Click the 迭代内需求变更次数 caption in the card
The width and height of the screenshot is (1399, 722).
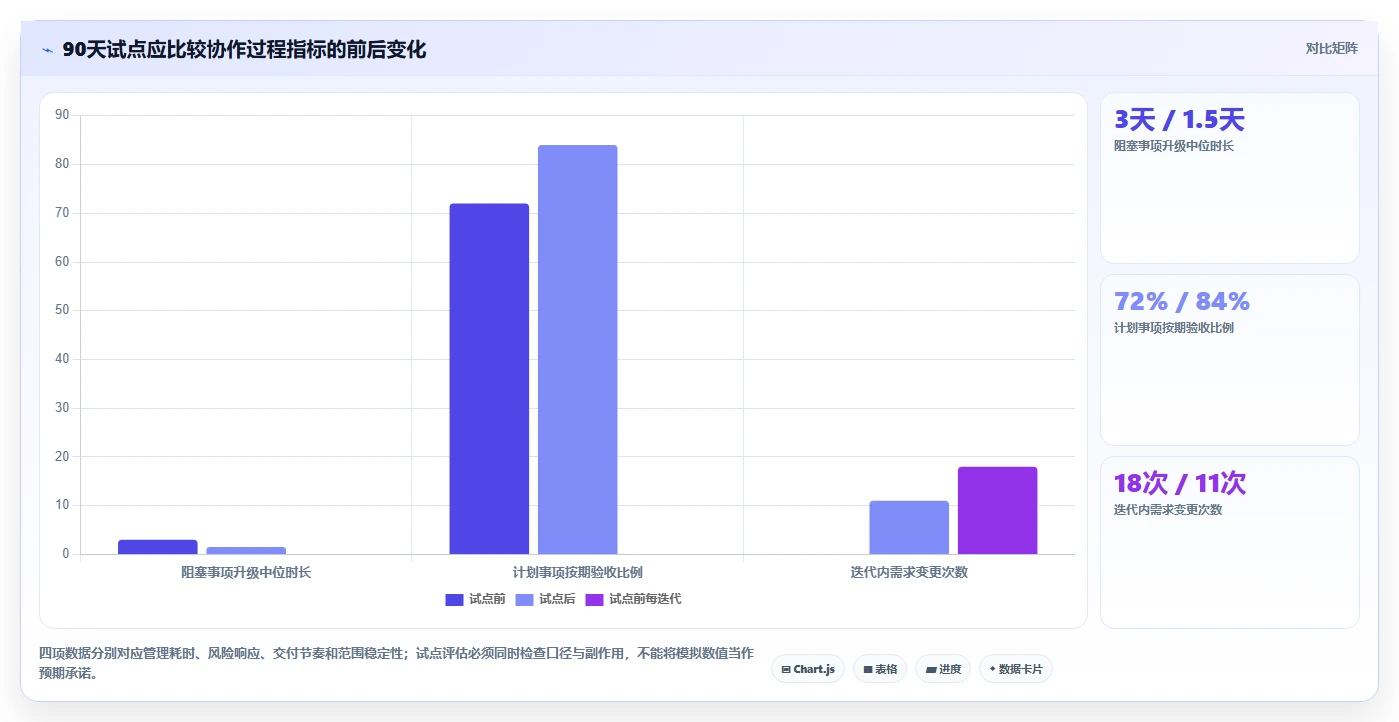1168,510
